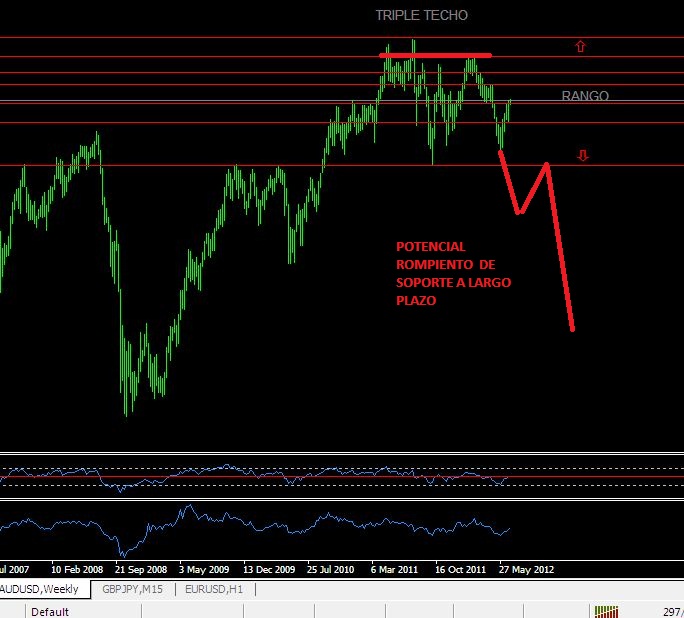The height and width of the screenshot is (618, 684).
Task: Select the thick red triple-top resistance line
Action: pos(436,55)
